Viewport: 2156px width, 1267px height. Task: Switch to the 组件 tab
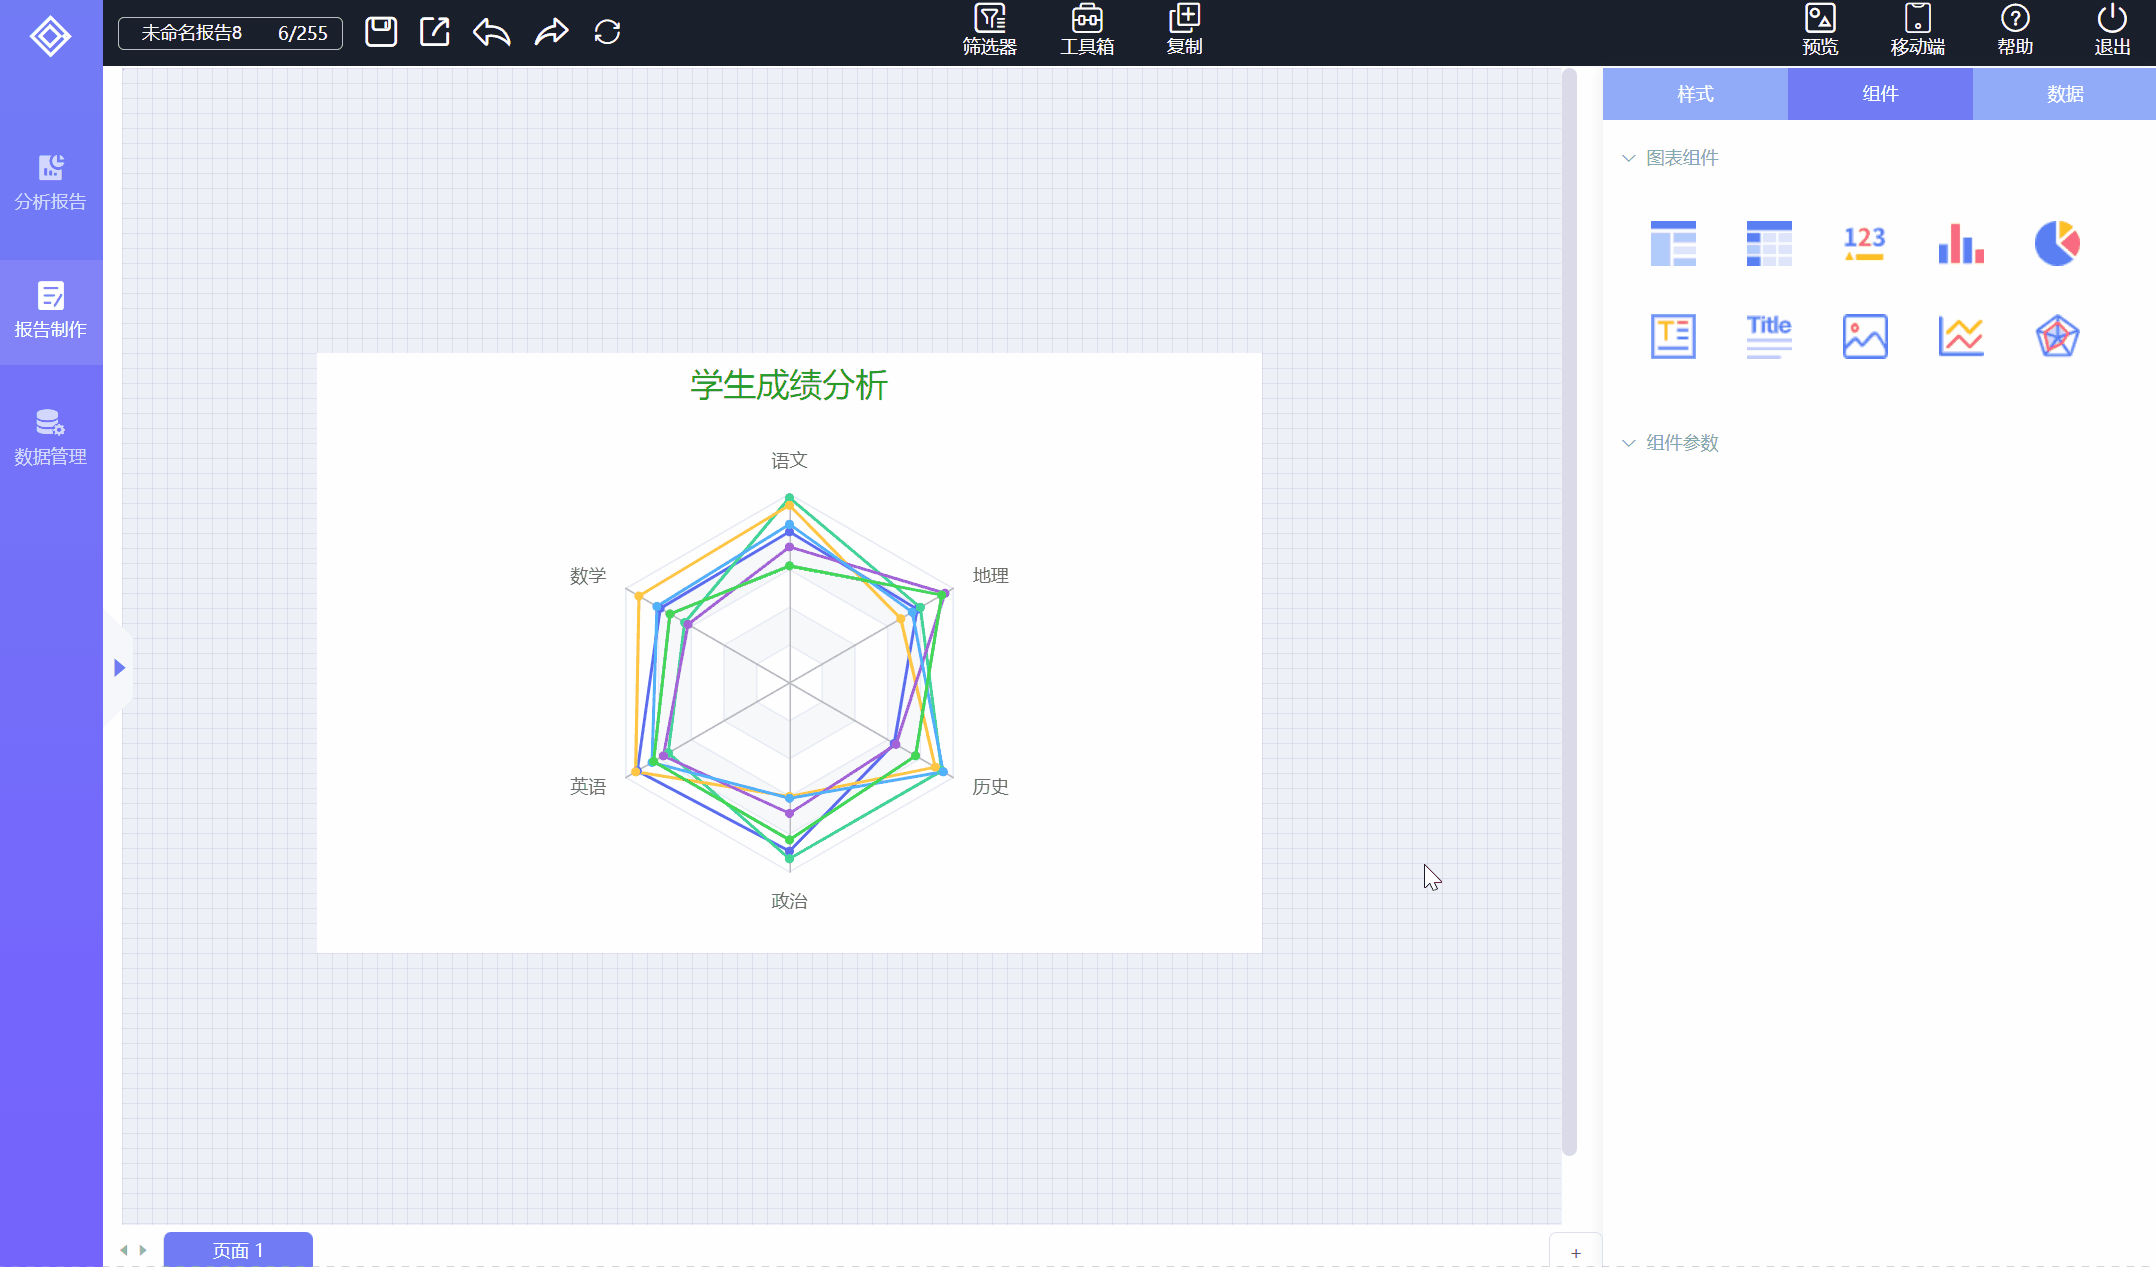[x=1880, y=94]
